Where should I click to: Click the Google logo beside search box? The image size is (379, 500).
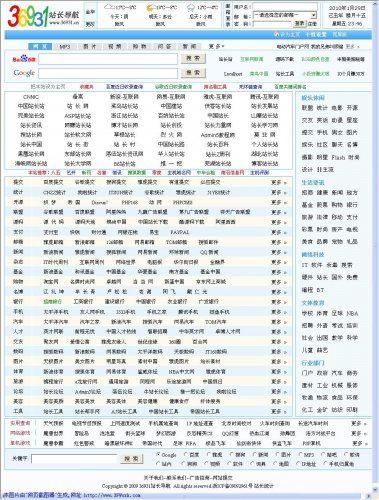coord(24,73)
